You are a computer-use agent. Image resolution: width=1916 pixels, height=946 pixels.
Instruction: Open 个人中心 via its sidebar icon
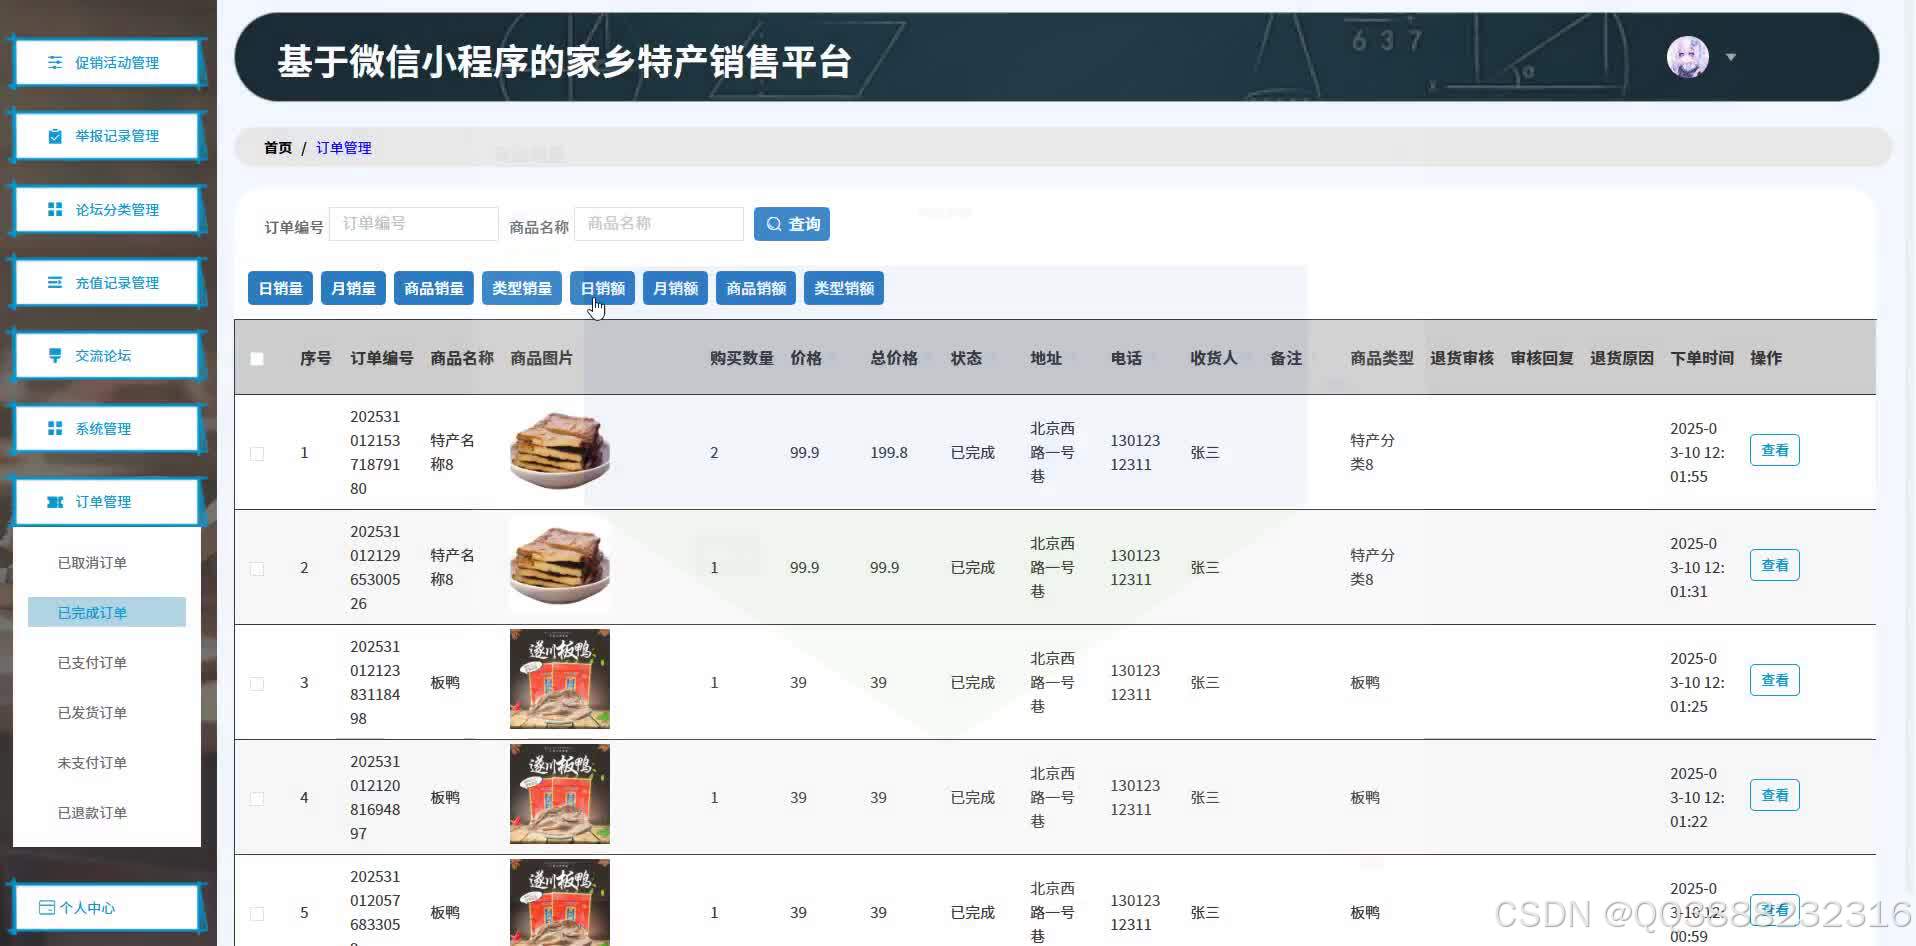click(x=47, y=906)
